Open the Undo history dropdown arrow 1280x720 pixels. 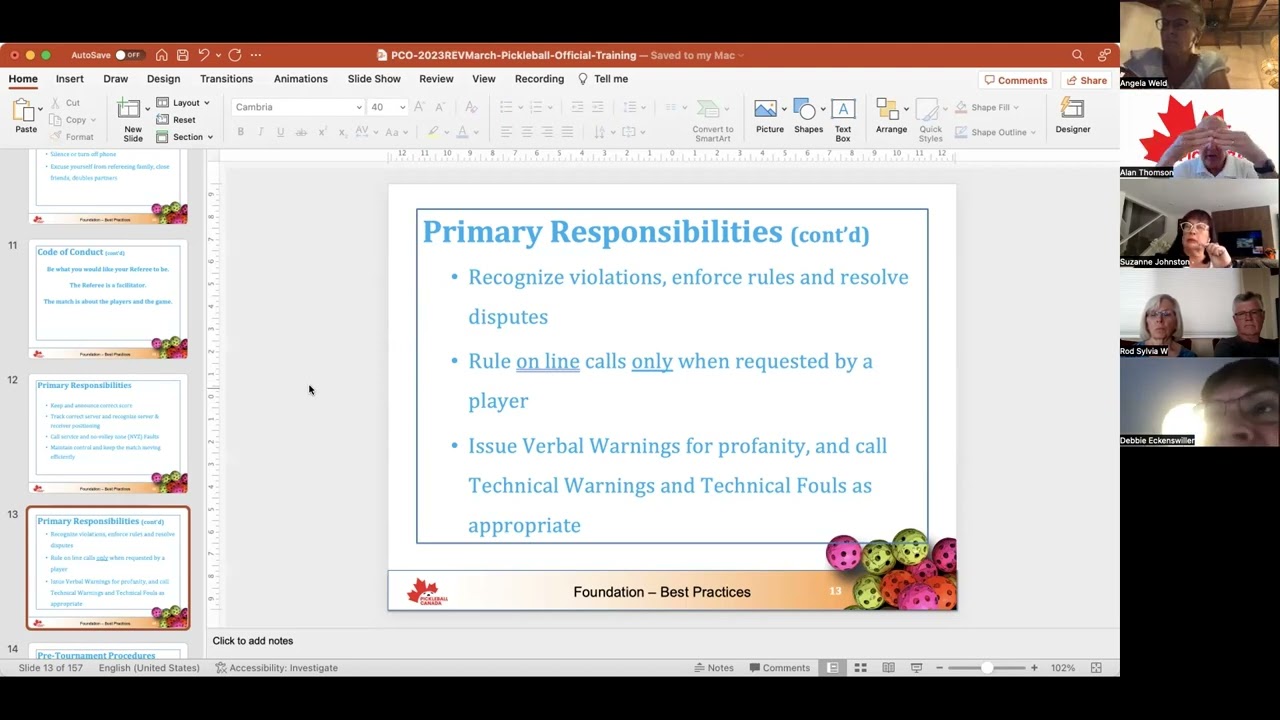click(x=218, y=55)
